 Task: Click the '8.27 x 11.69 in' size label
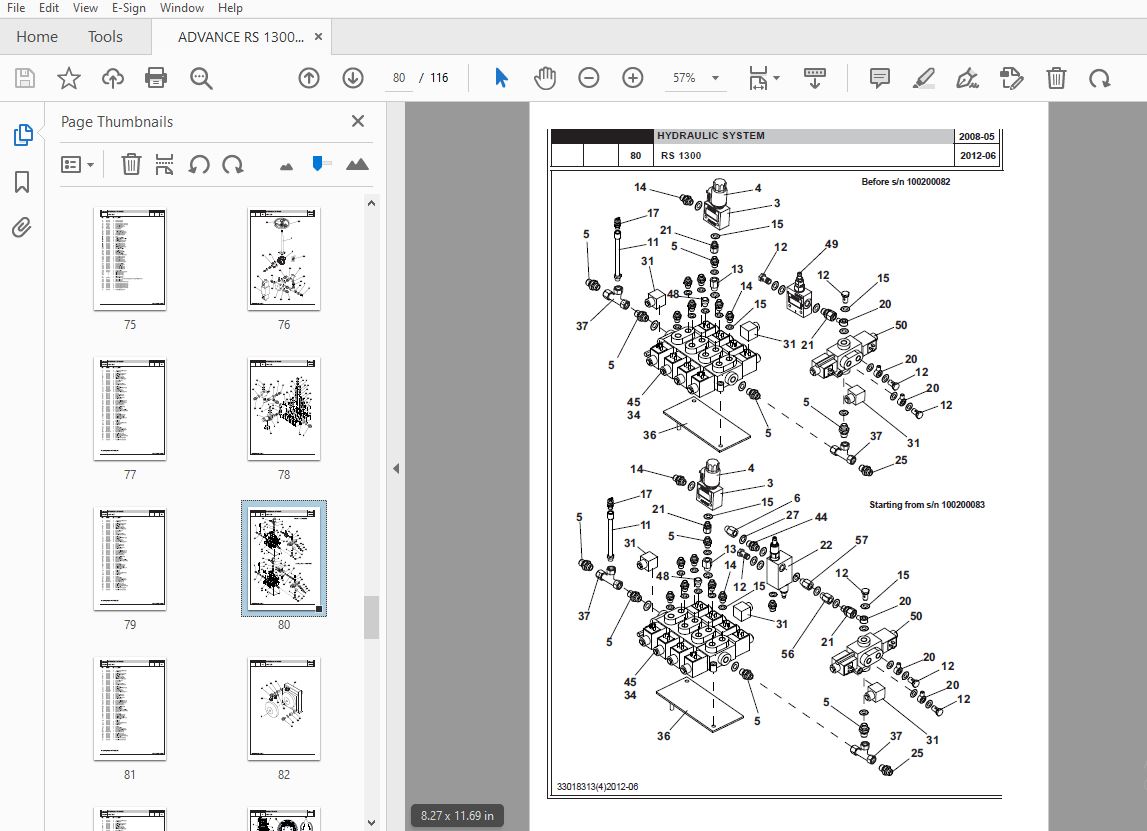click(457, 816)
